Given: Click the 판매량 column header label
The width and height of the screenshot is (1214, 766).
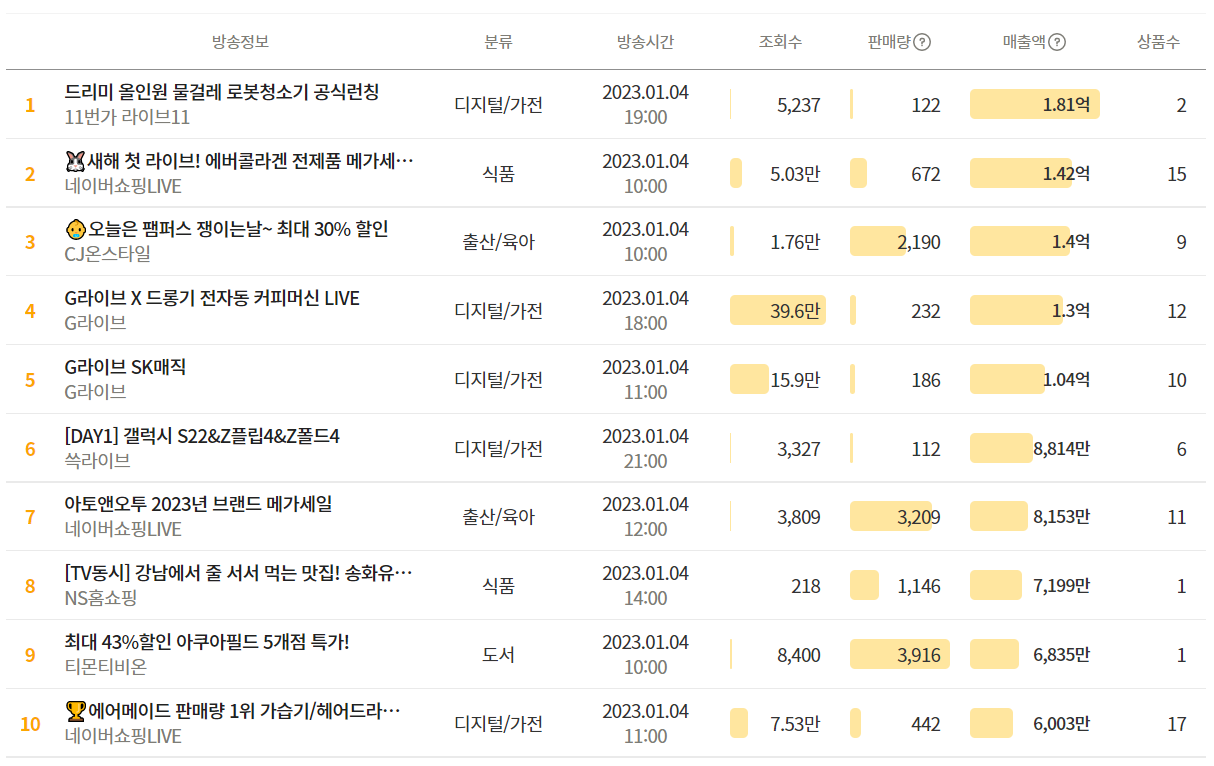Looking at the screenshot, I should pyautogui.click(x=889, y=42).
